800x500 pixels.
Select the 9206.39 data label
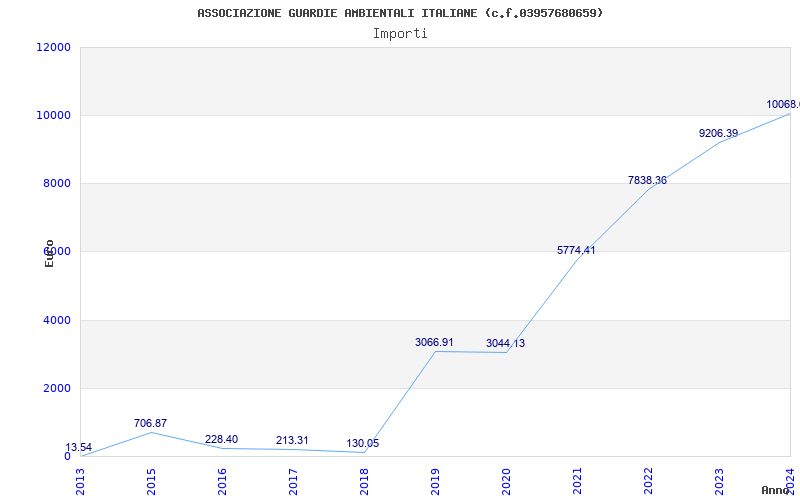718,134
